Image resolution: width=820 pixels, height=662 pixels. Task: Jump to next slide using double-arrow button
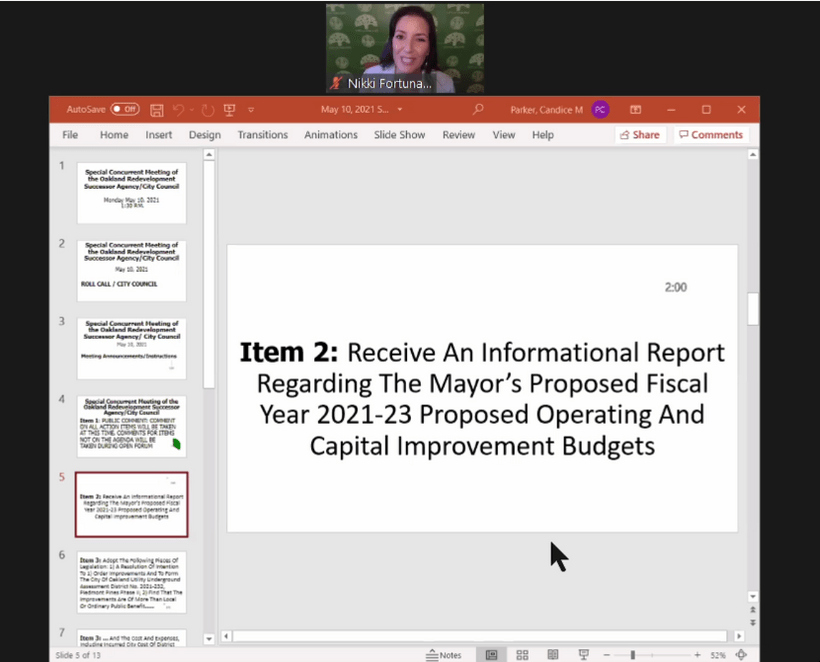click(x=753, y=611)
